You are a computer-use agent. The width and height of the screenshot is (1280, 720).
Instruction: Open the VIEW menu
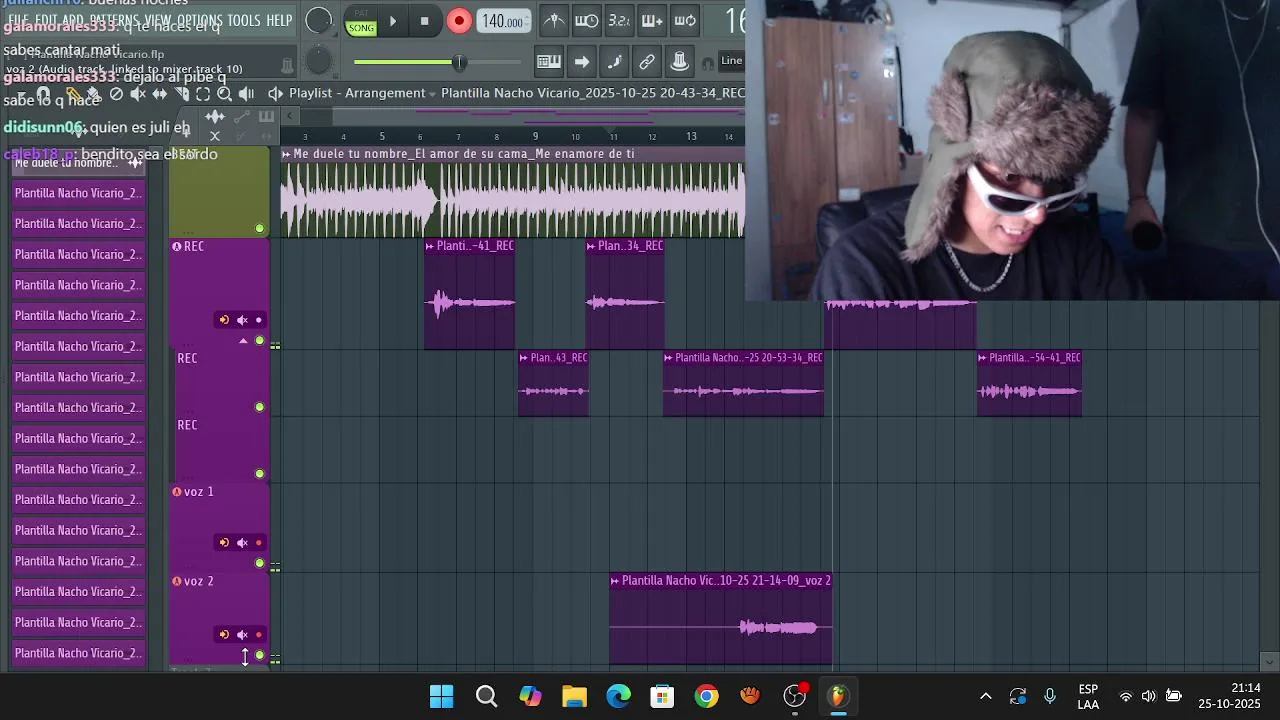pyautogui.click(x=158, y=20)
